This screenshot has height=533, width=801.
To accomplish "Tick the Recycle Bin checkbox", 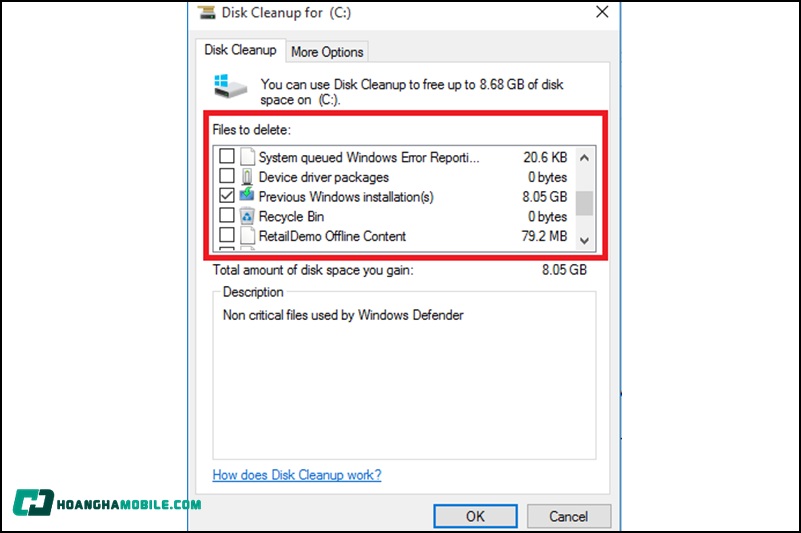I will tap(227, 215).
